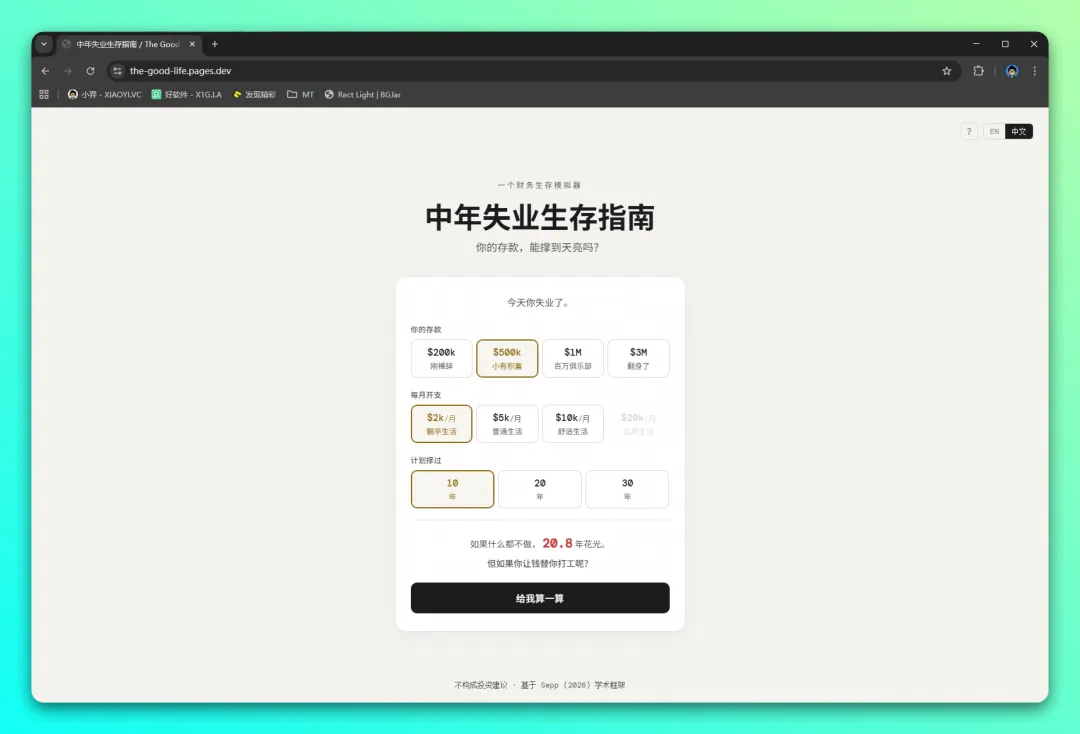
Task: Open new tab with plus icon
Action: point(215,44)
